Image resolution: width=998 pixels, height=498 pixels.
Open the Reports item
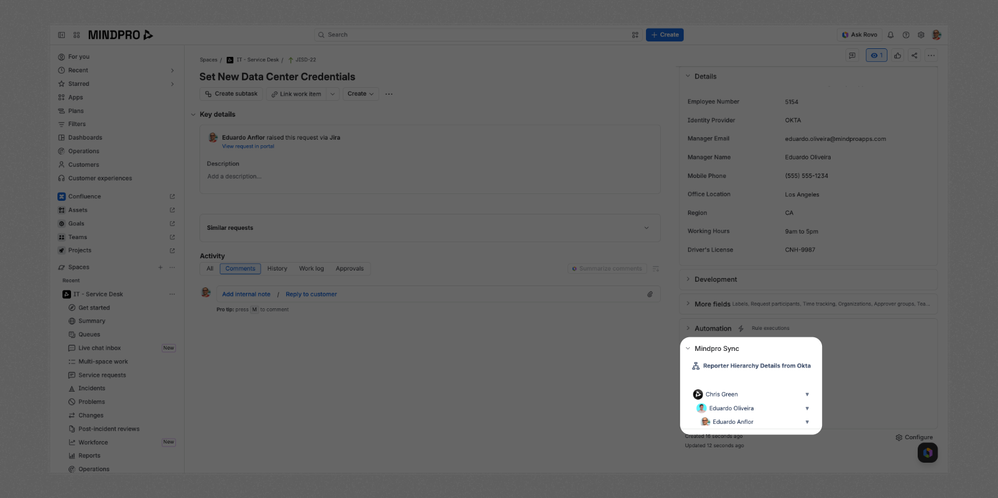click(88, 455)
